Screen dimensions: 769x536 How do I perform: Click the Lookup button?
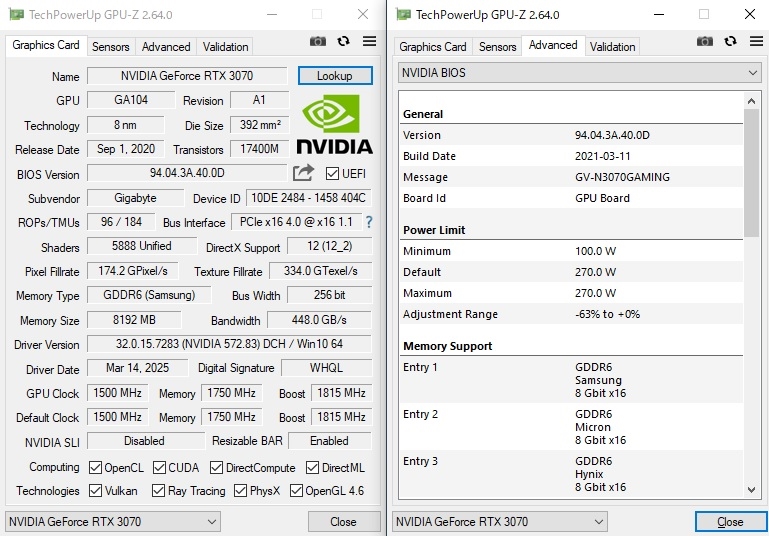[335, 76]
